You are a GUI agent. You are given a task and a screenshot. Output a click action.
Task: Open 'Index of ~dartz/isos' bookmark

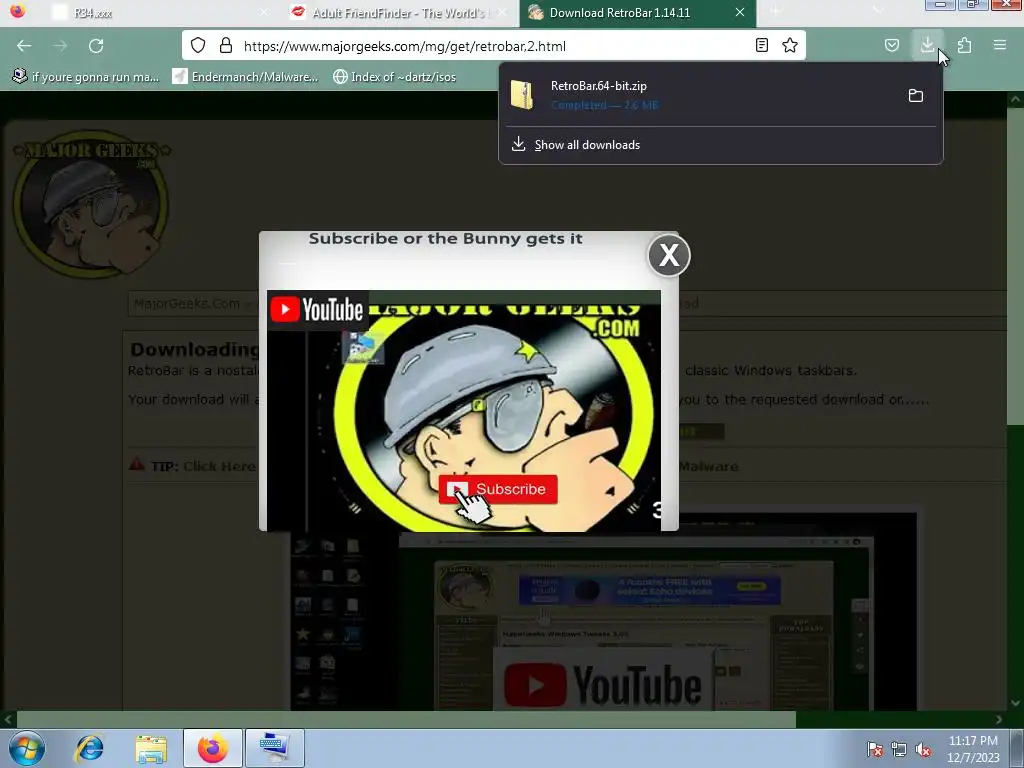[x=394, y=77]
